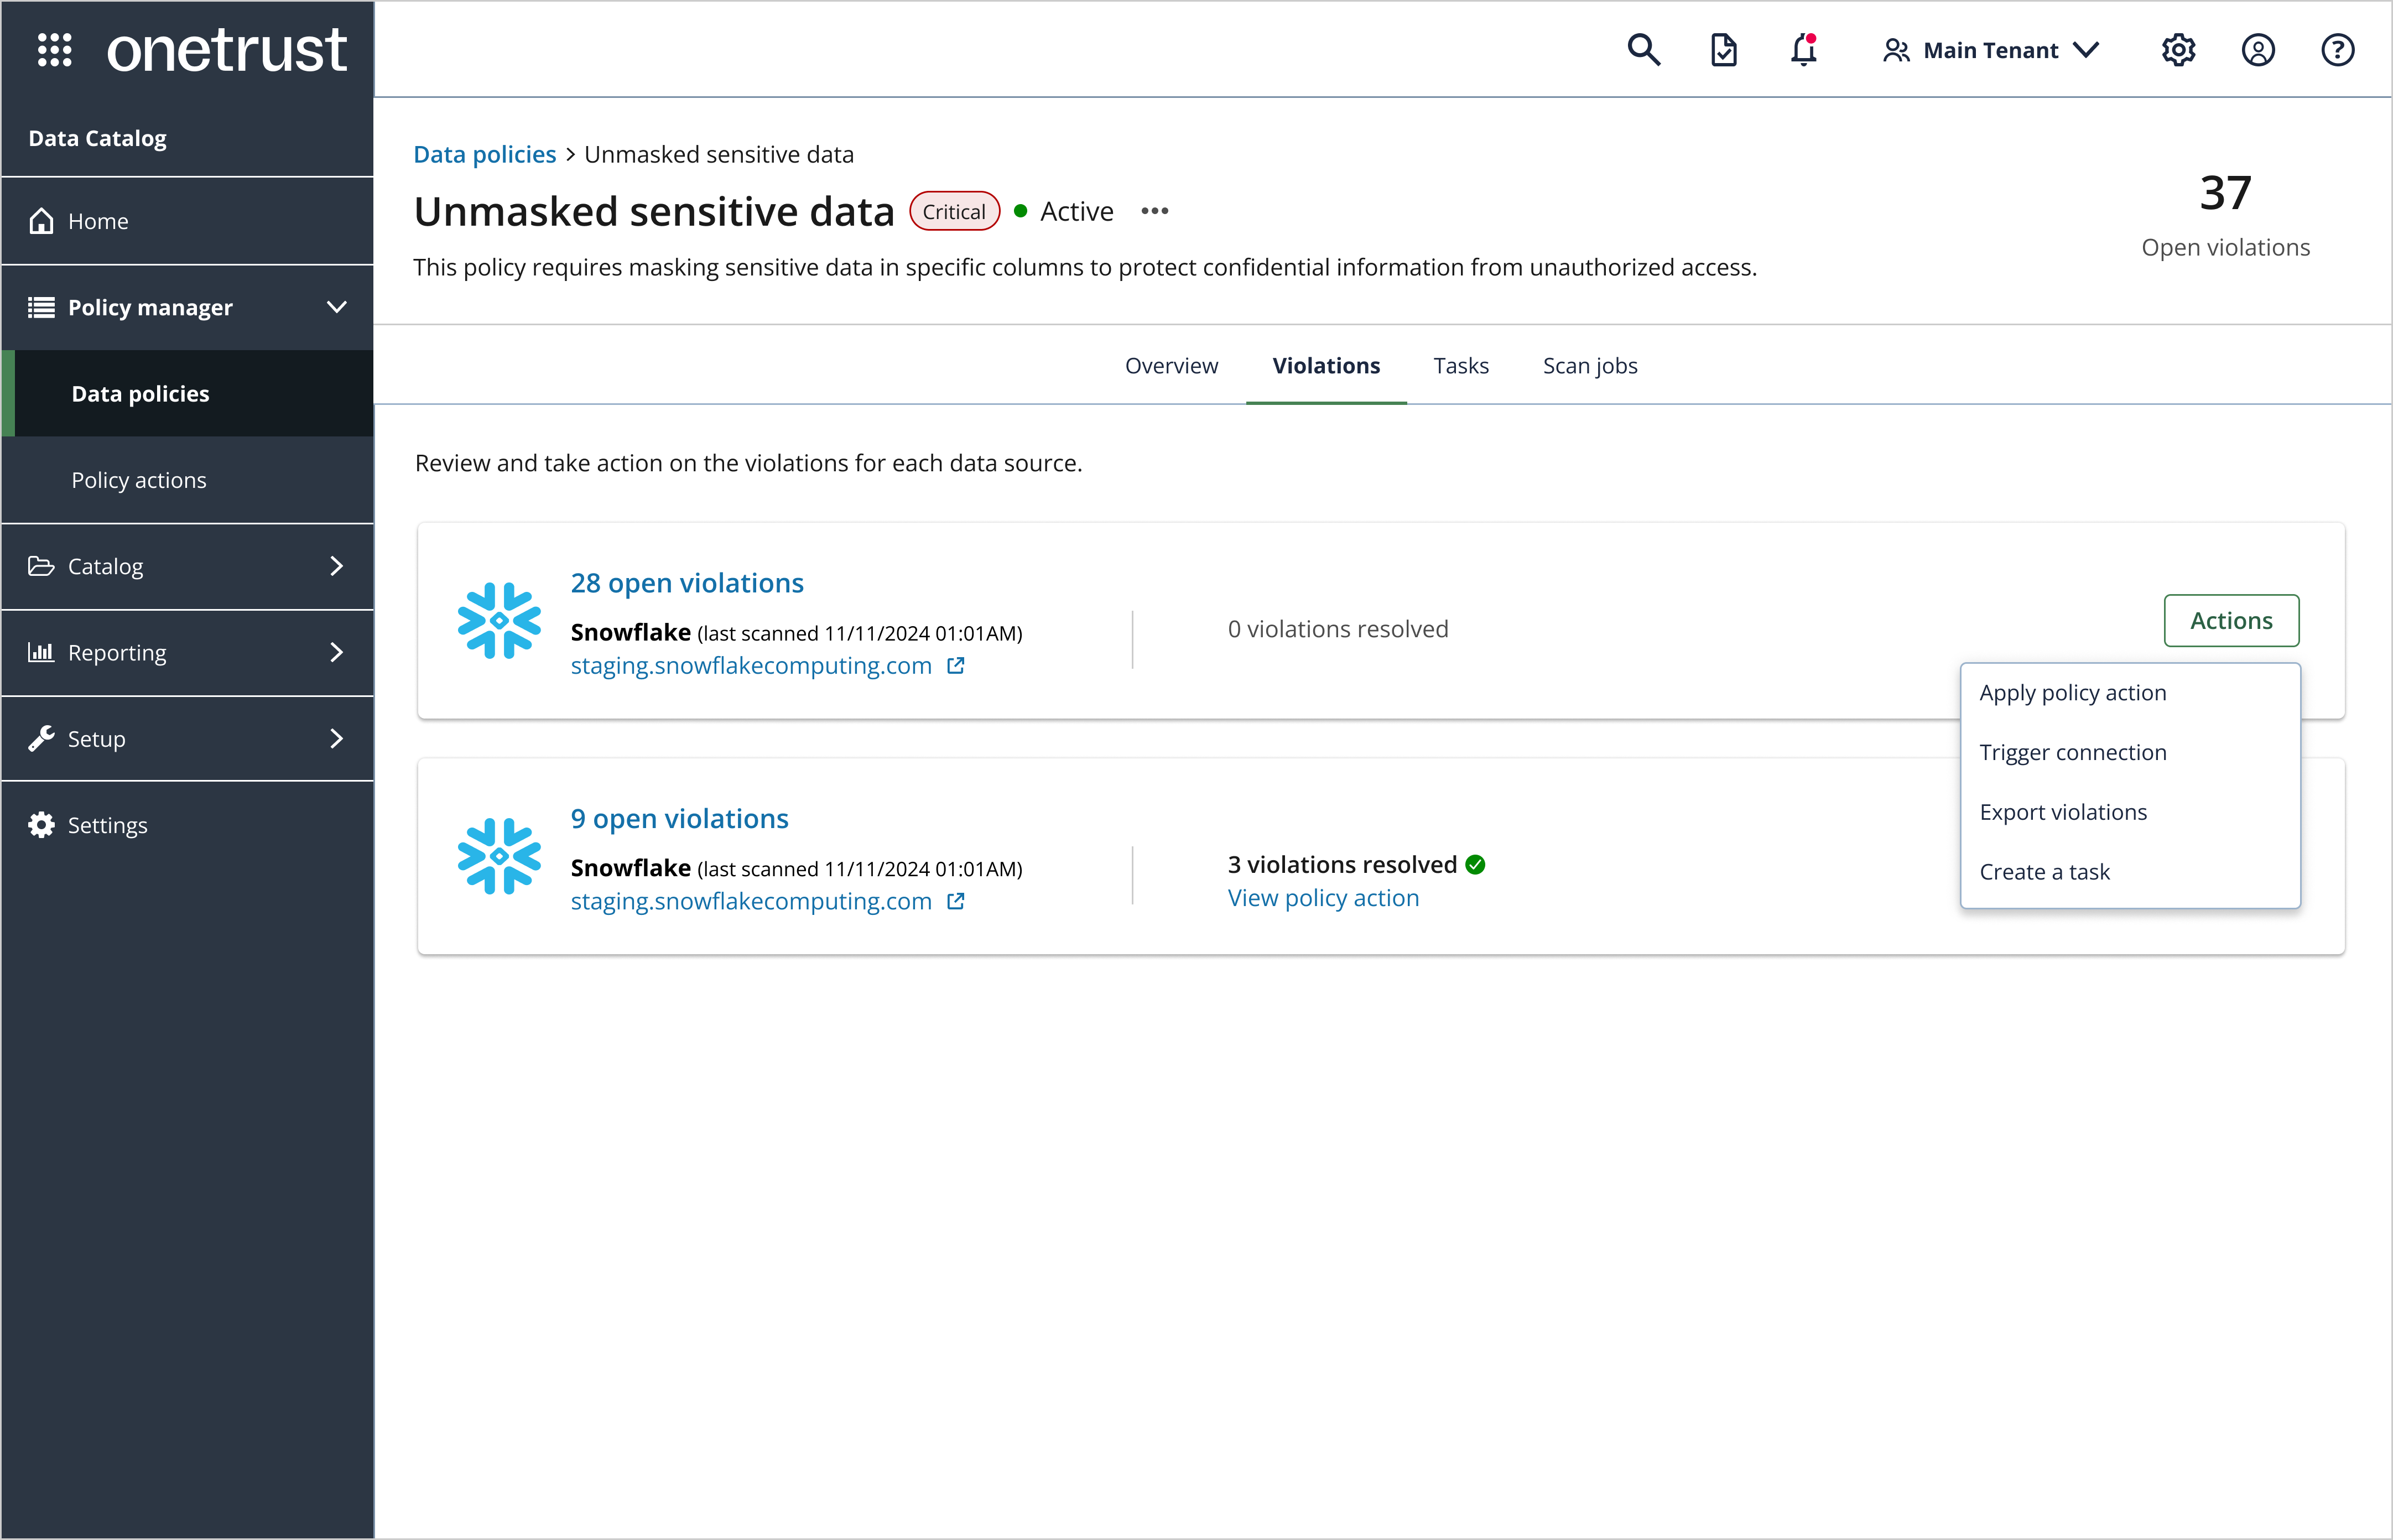Click the Reporting chart icon
The width and height of the screenshot is (2393, 1540).
(40, 652)
